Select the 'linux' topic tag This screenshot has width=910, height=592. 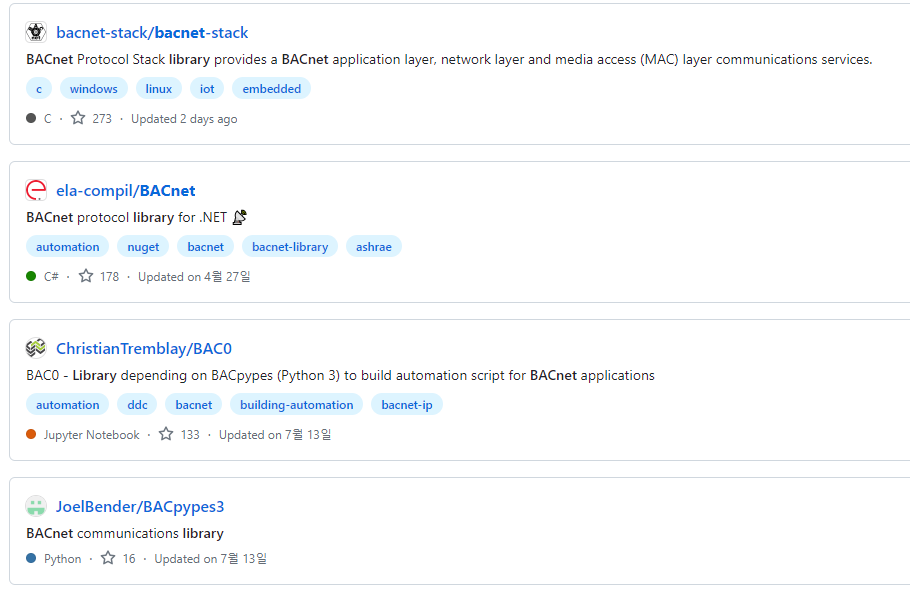tap(159, 89)
